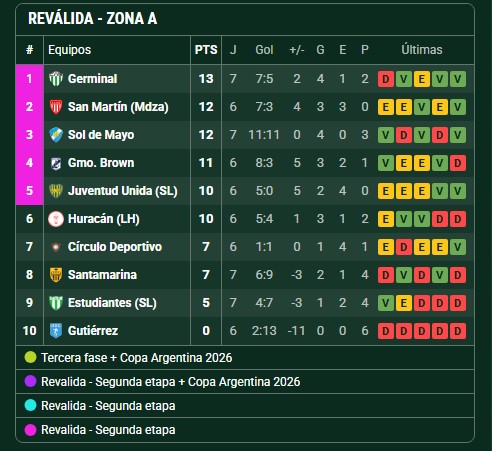
Task: Open the Gutiérrez team name link
Action: 93,331
